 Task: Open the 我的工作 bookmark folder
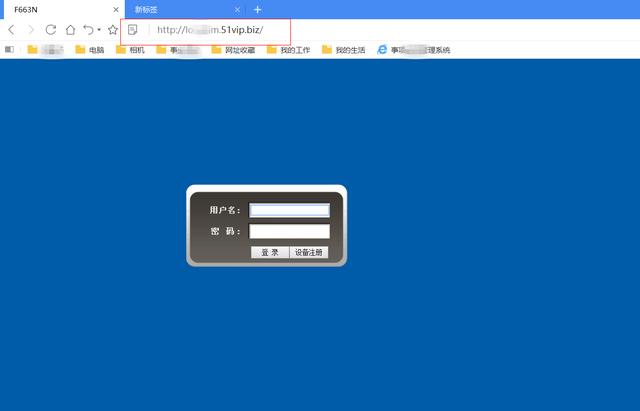(289, 50)
